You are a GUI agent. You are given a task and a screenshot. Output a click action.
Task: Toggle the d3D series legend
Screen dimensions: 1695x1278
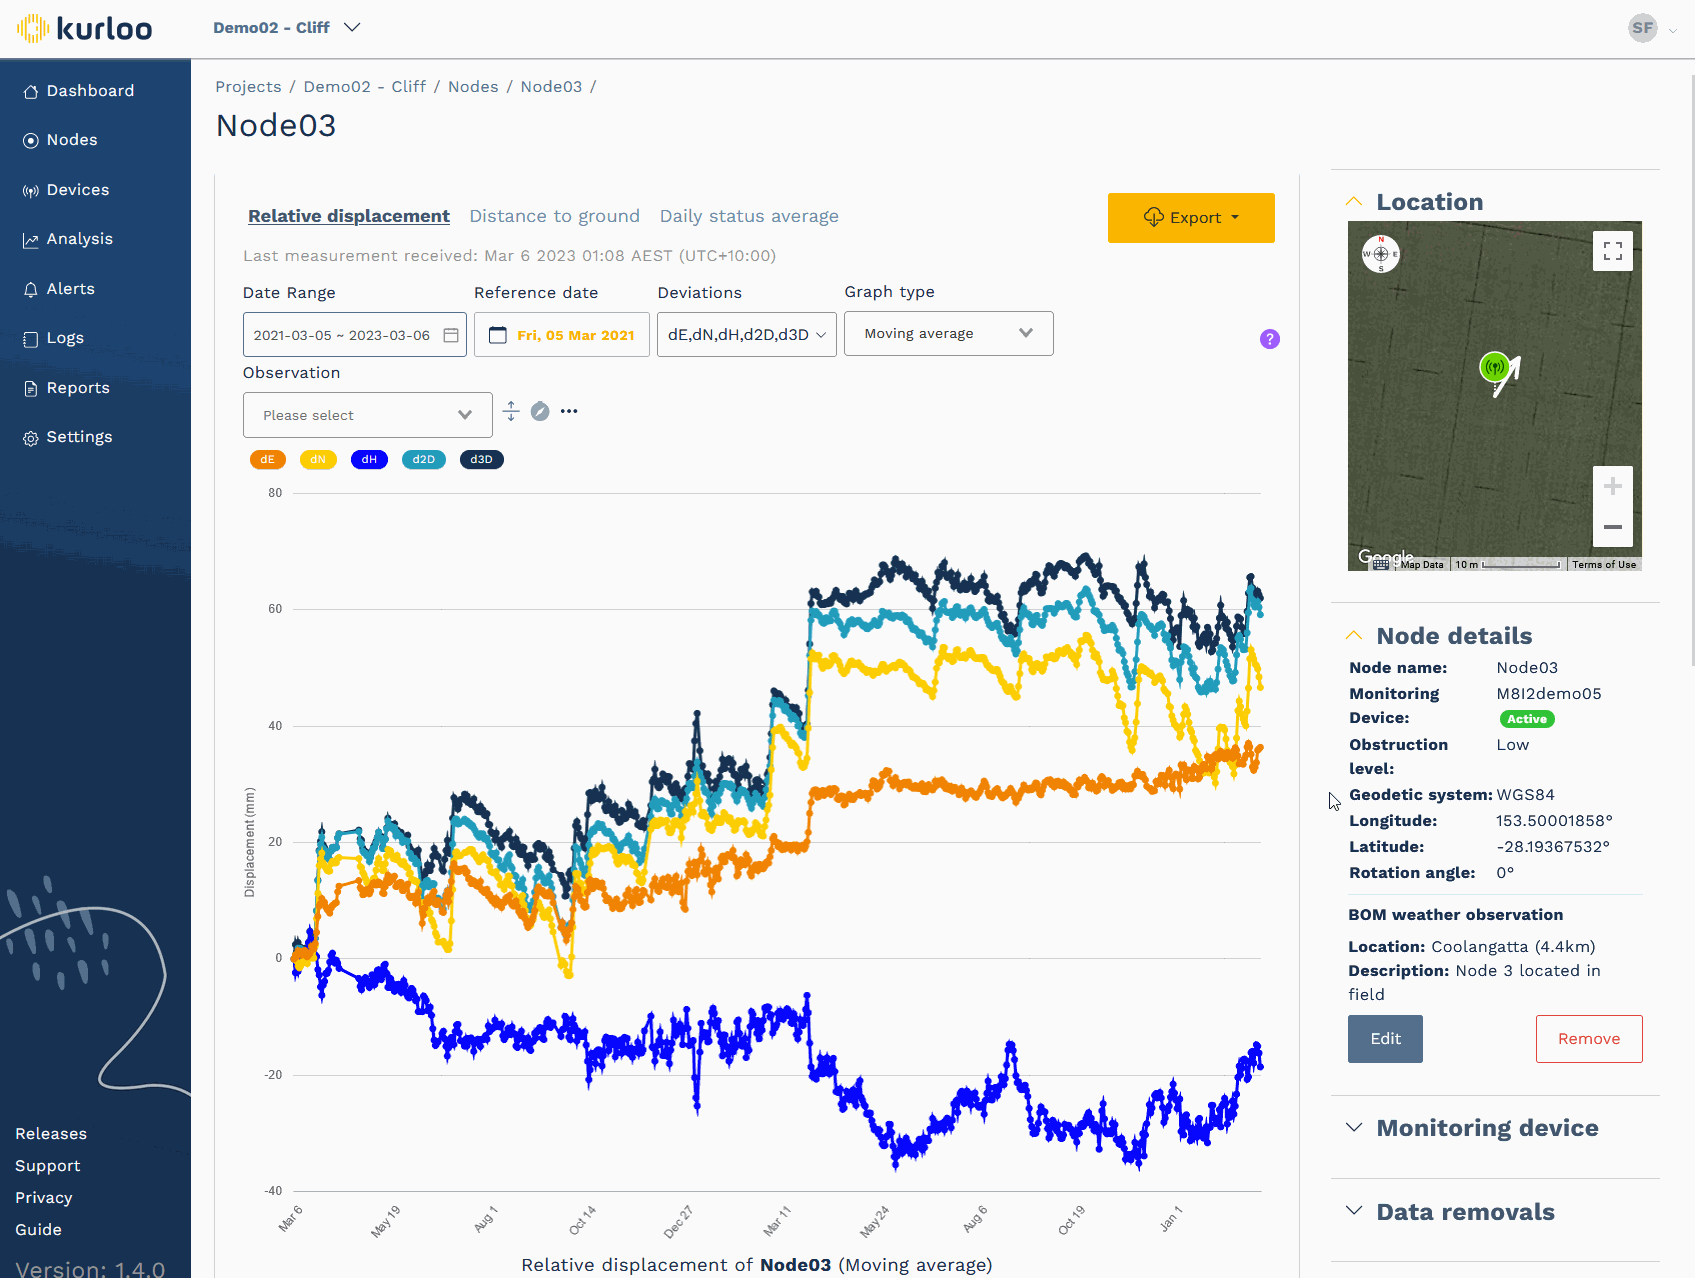[x=482, y=460]
